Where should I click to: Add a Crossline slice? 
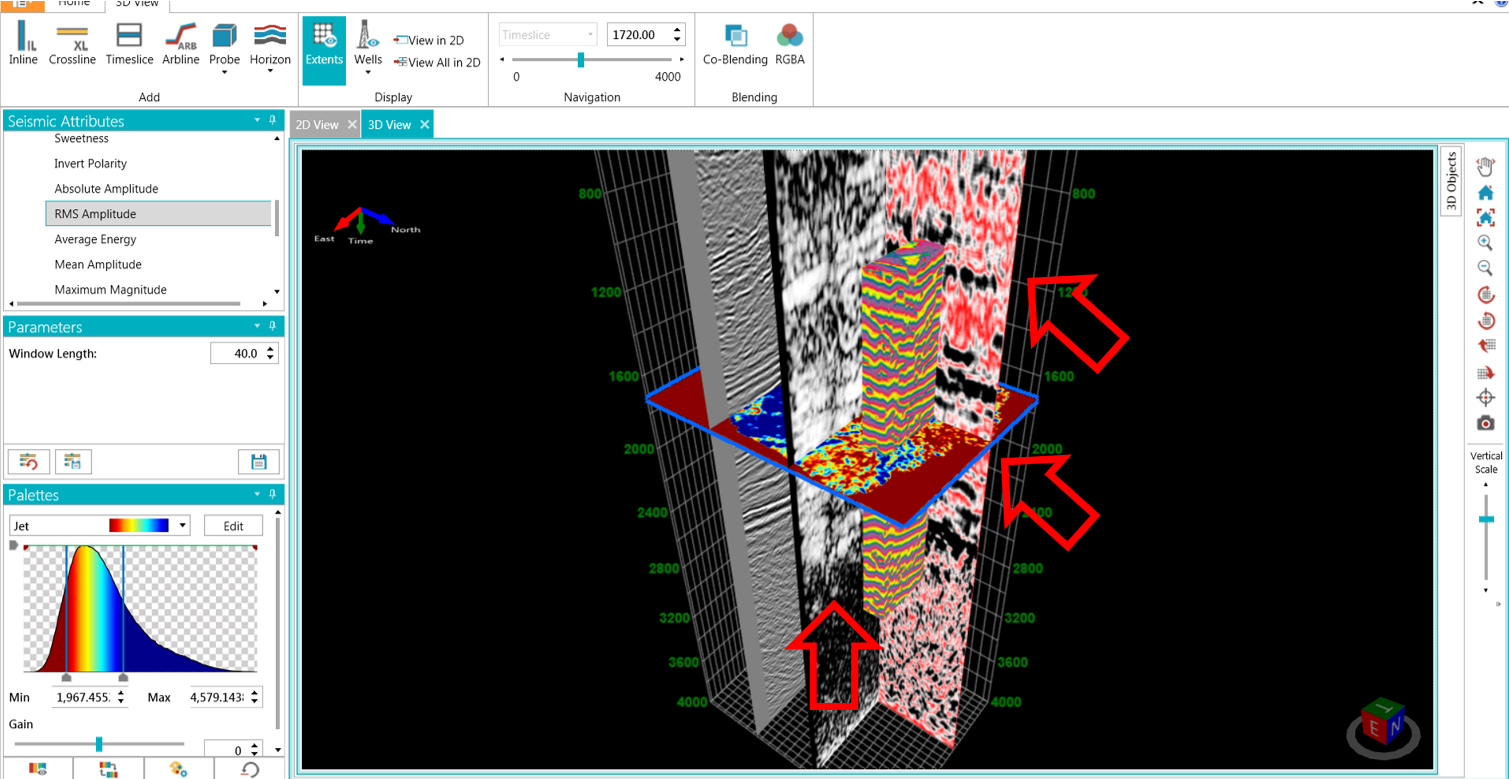72,44
